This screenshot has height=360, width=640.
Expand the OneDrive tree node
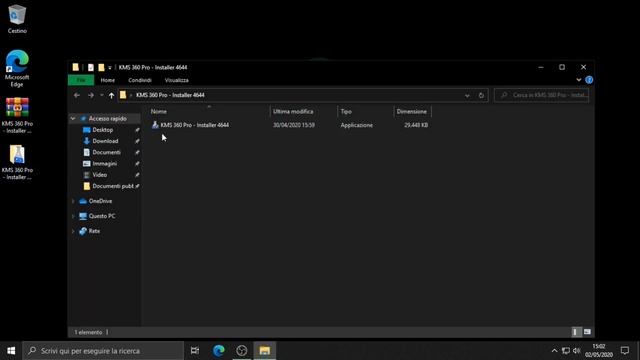[73, 201]
